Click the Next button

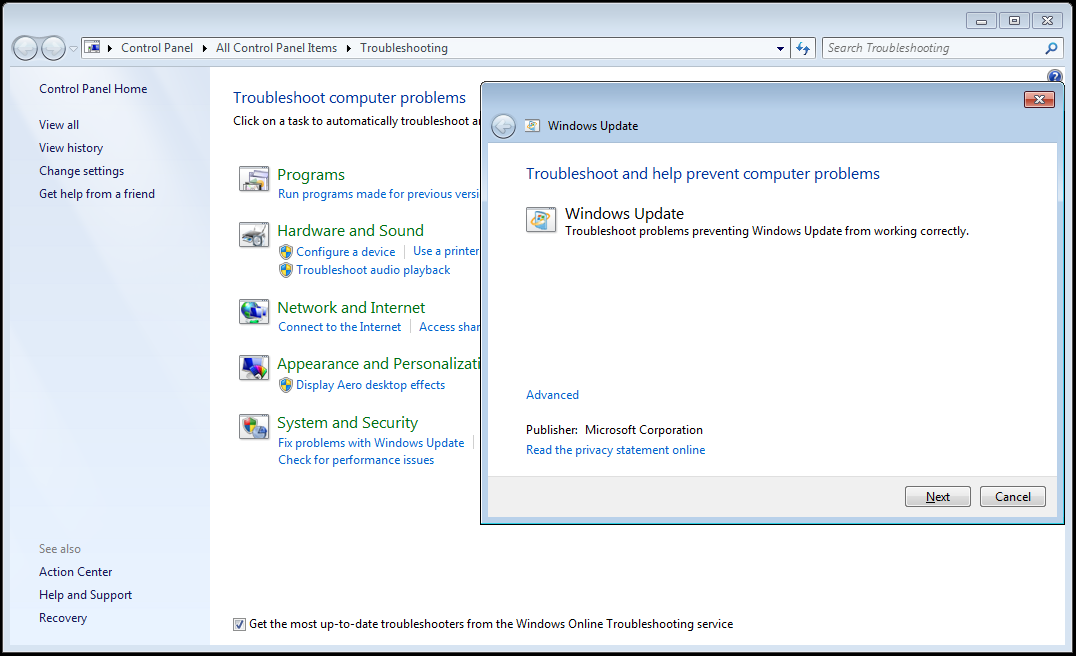937,497
